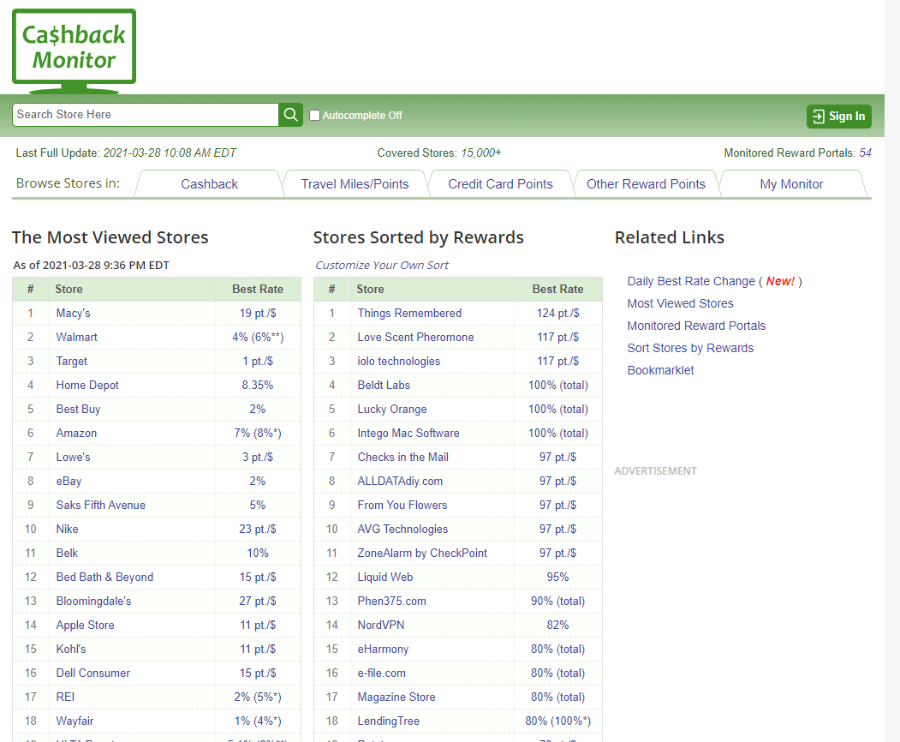Open the REI store link
This screenshot has height=742, width=900.
pyautogui.click(x=65, y=697)
